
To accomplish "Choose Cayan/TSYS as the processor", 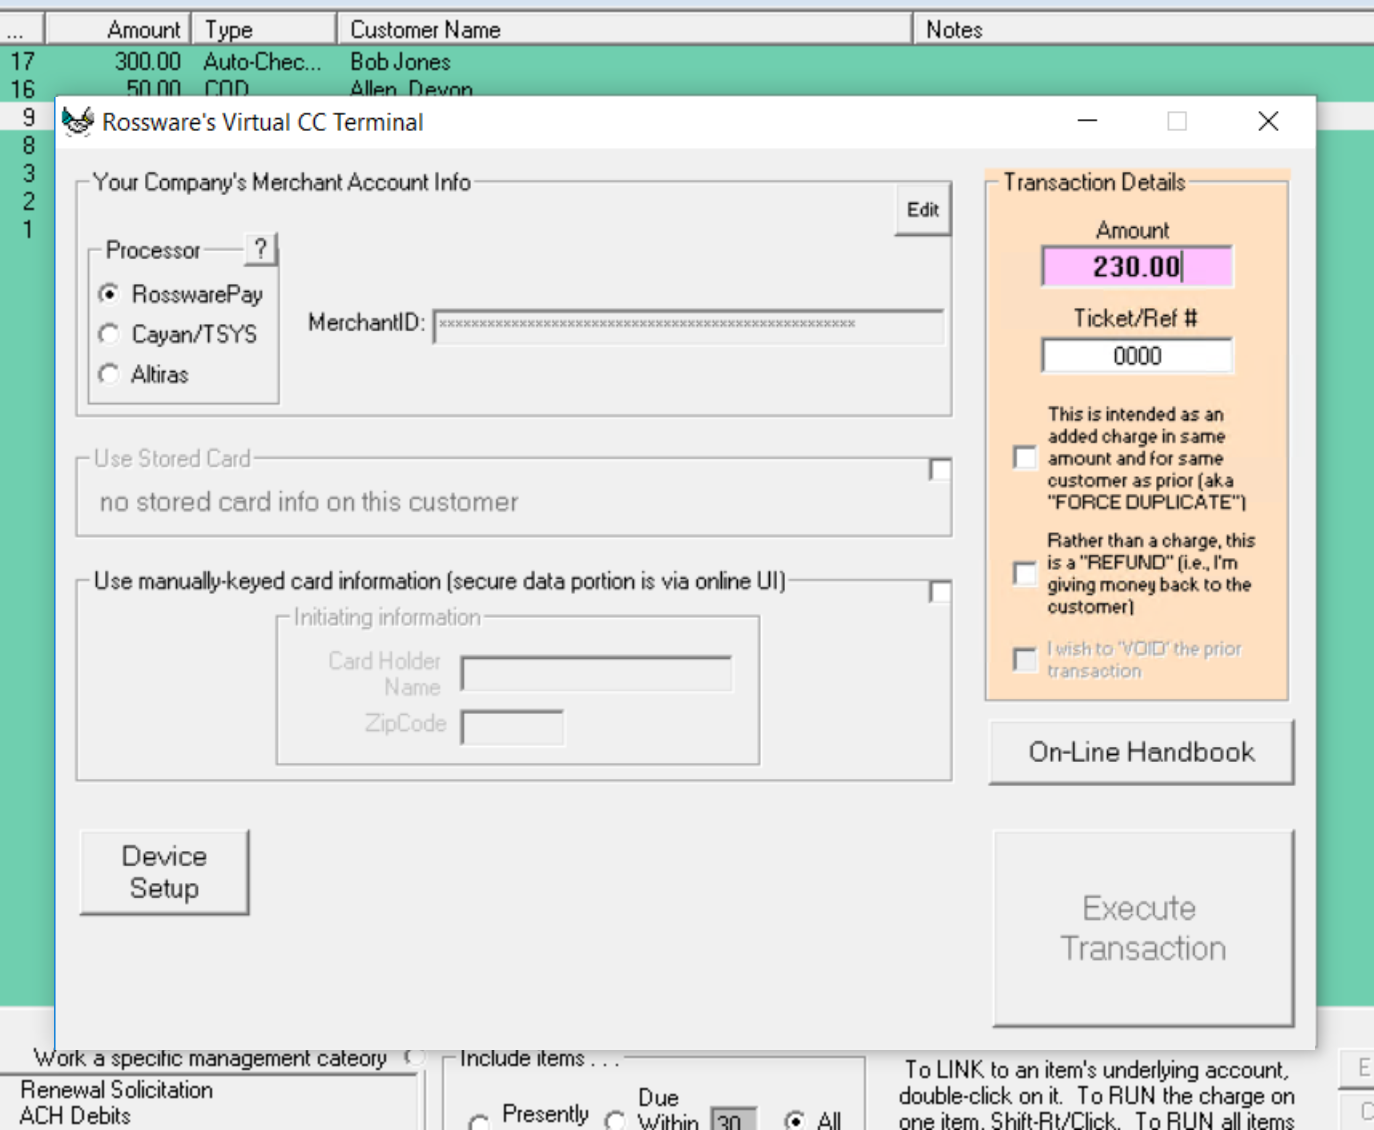I will [x=110, y=334].
